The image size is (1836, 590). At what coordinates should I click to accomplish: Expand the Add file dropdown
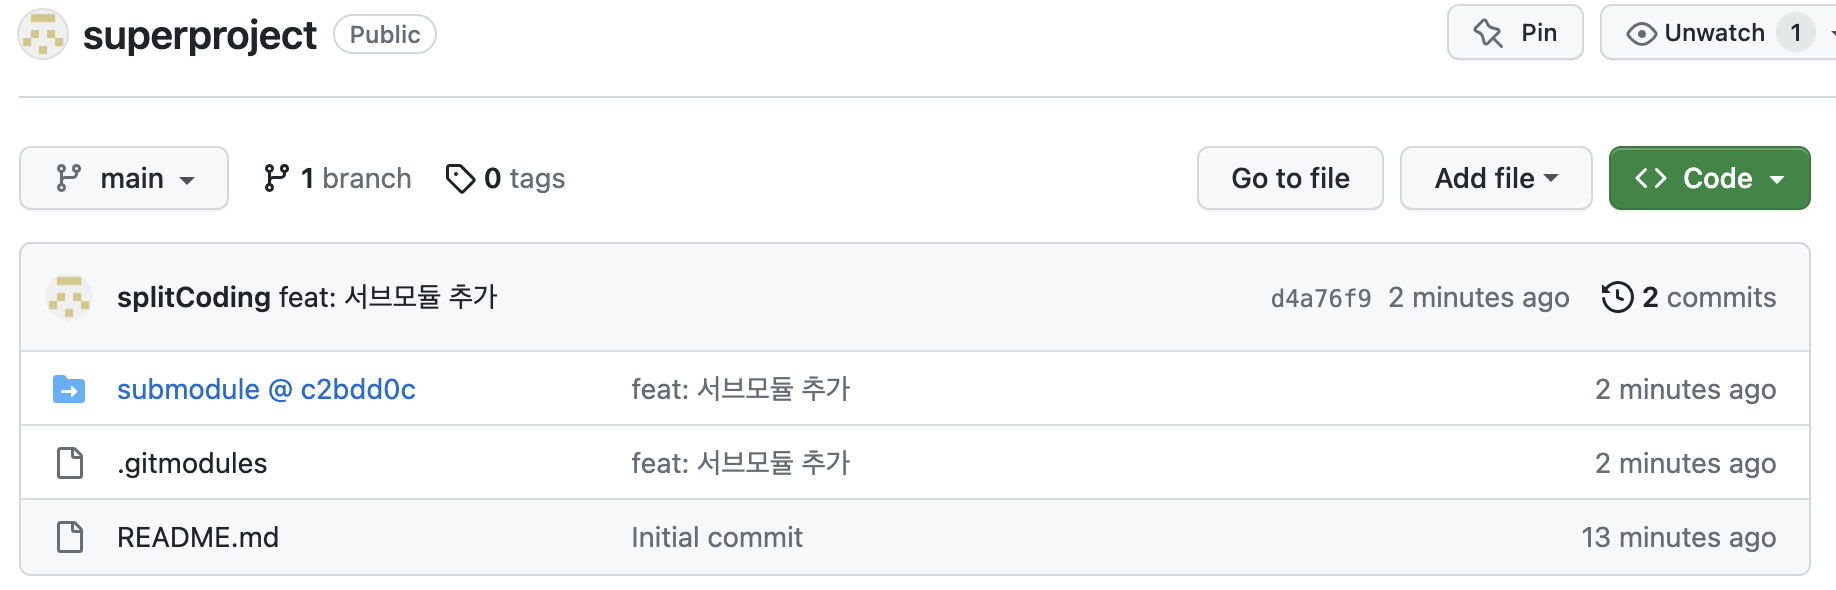[x=1496, y=178]
